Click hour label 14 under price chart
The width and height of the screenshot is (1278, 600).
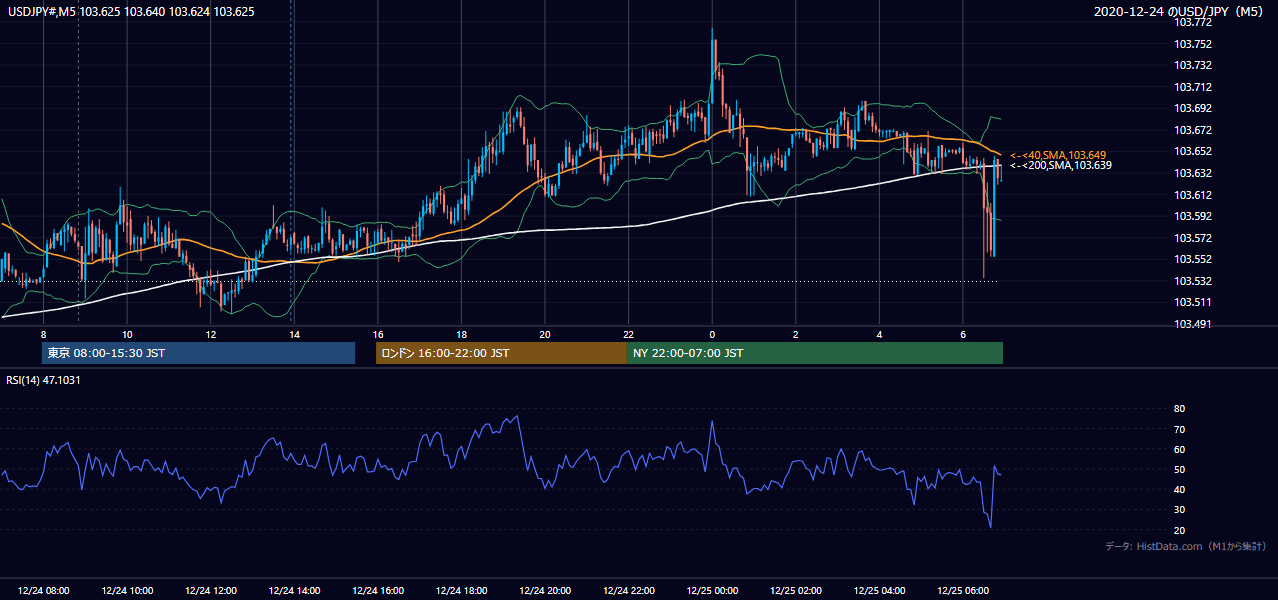pos(294,334)
